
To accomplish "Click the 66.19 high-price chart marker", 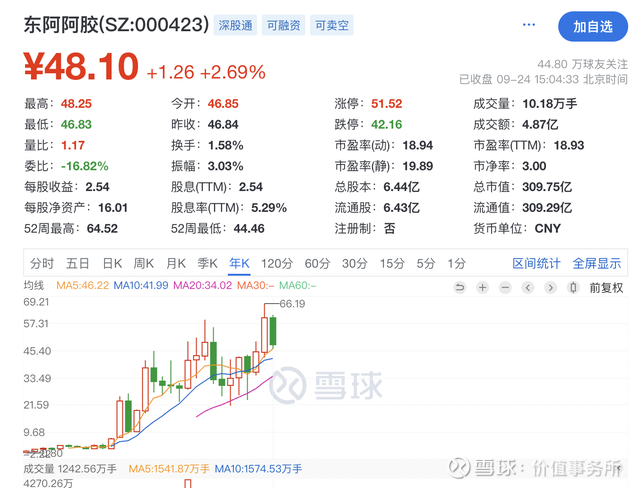I will click(x=292, y=304).
